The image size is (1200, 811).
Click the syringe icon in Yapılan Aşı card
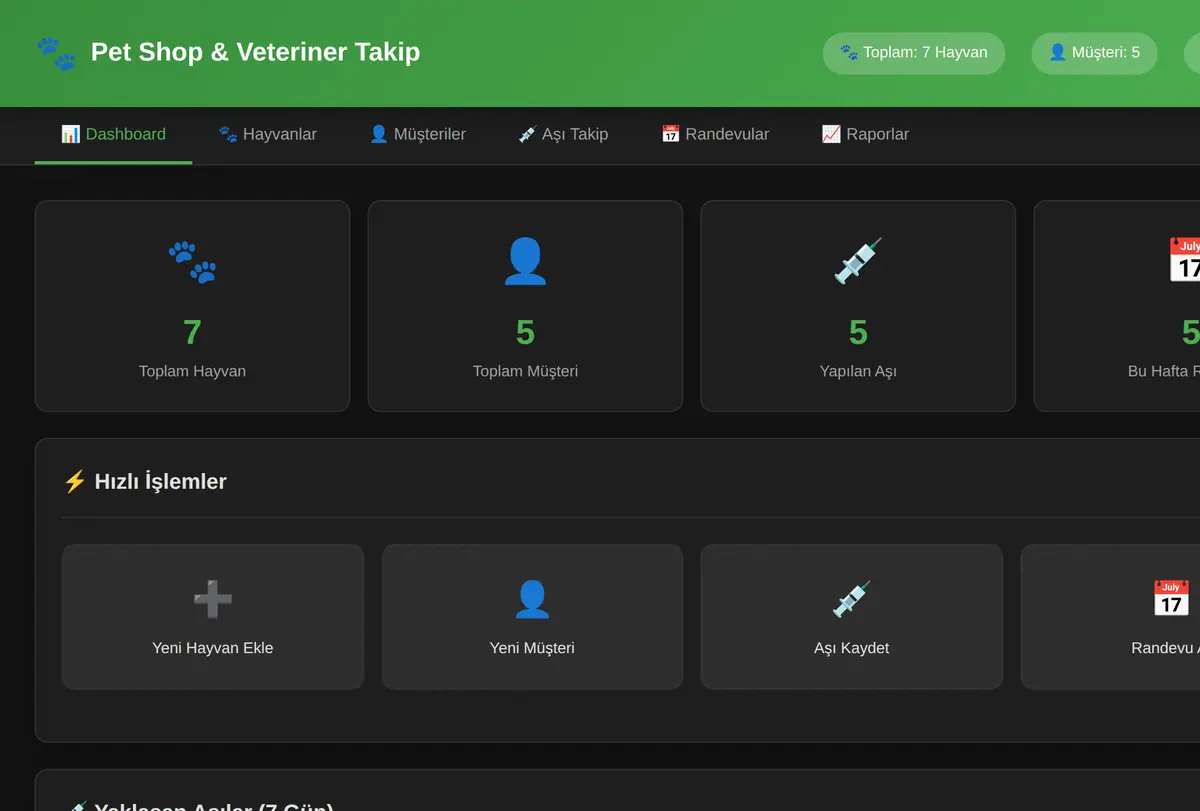tap(858, 262)
